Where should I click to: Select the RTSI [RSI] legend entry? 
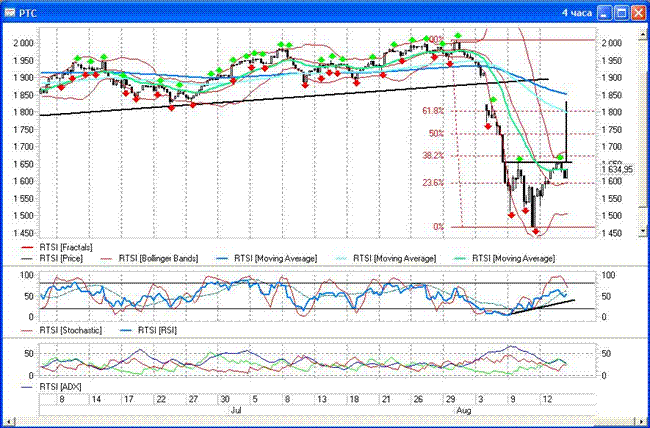coord(148,331)
